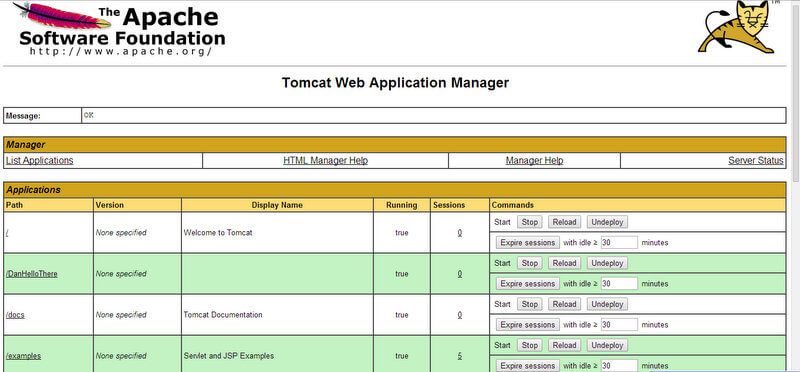Viewport: 800px width, 372px height.
Task: Click 'true' running value for /DanHelloThere
Action: click(x=402, y=274)
